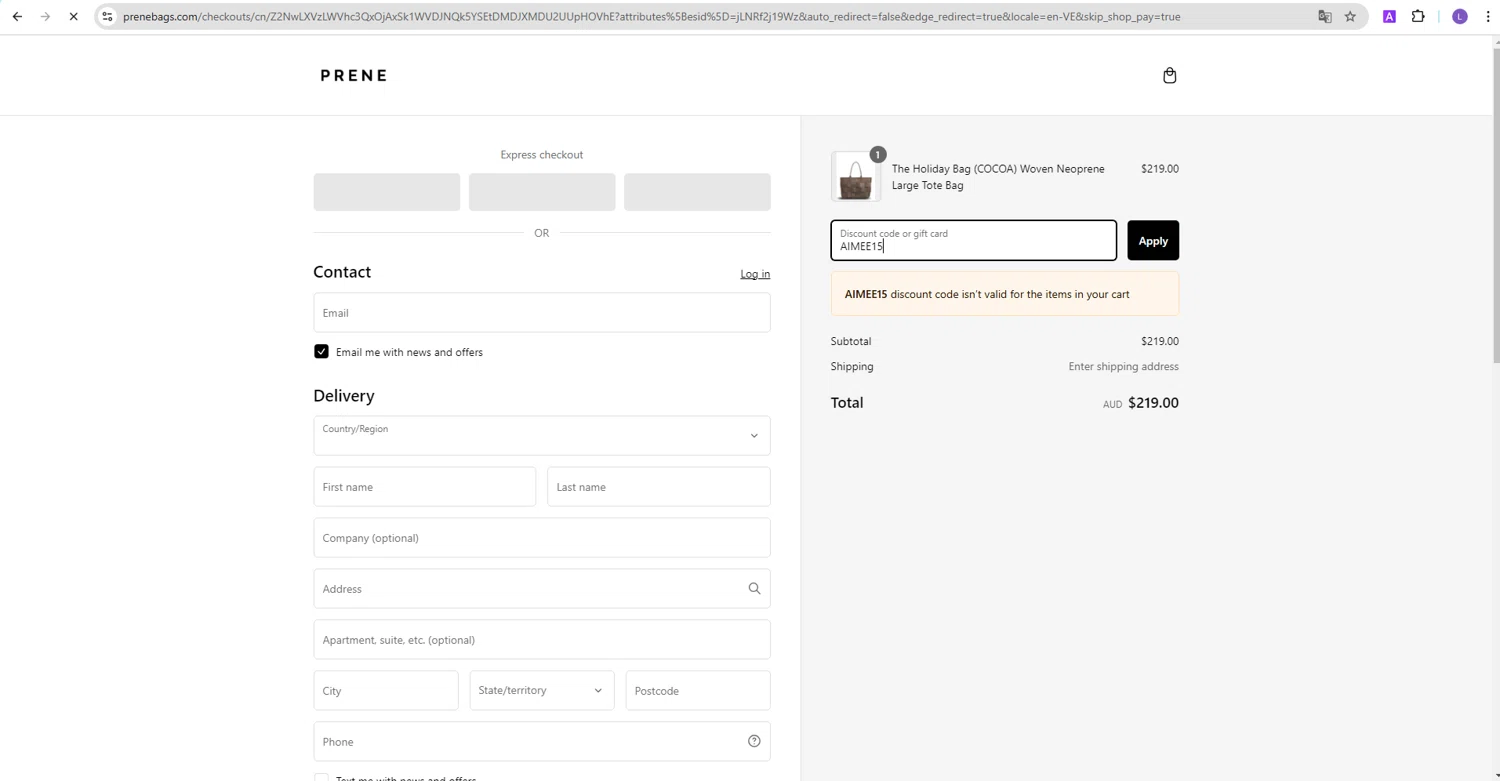
Task: Uncheck Email me with news and offers
Action: pos(321,352)
